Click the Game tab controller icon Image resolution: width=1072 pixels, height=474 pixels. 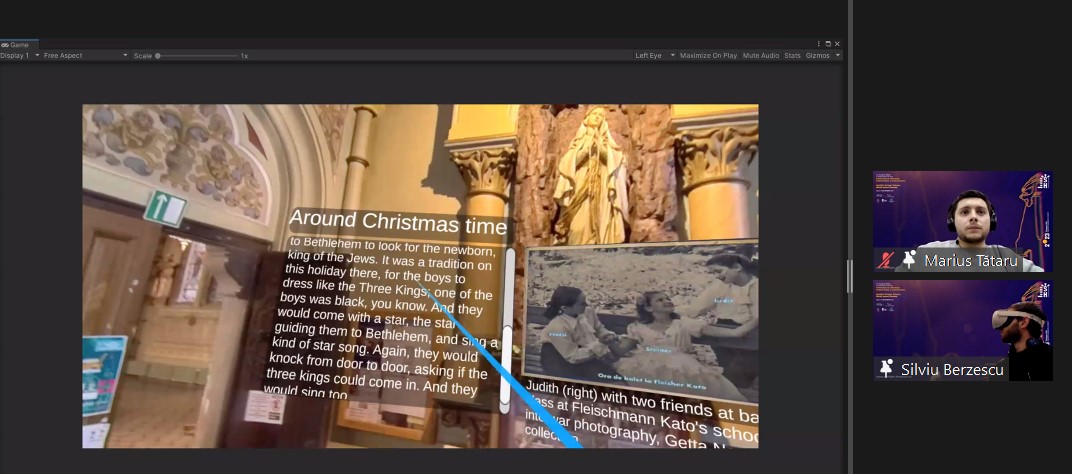5,45
